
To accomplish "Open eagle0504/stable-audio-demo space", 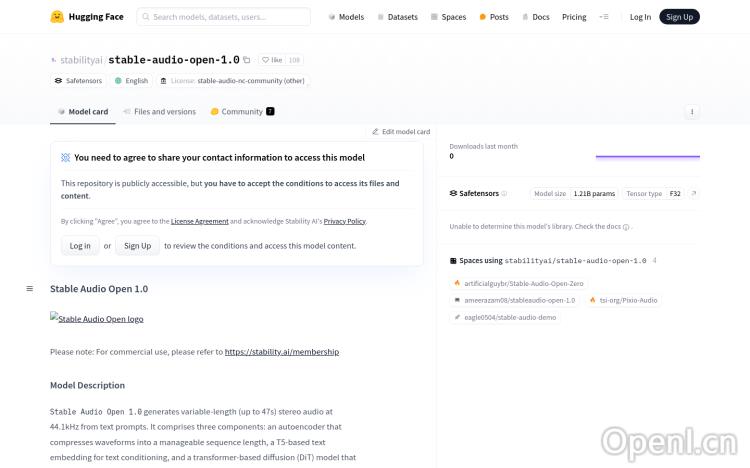I will (x=505, y=317).
